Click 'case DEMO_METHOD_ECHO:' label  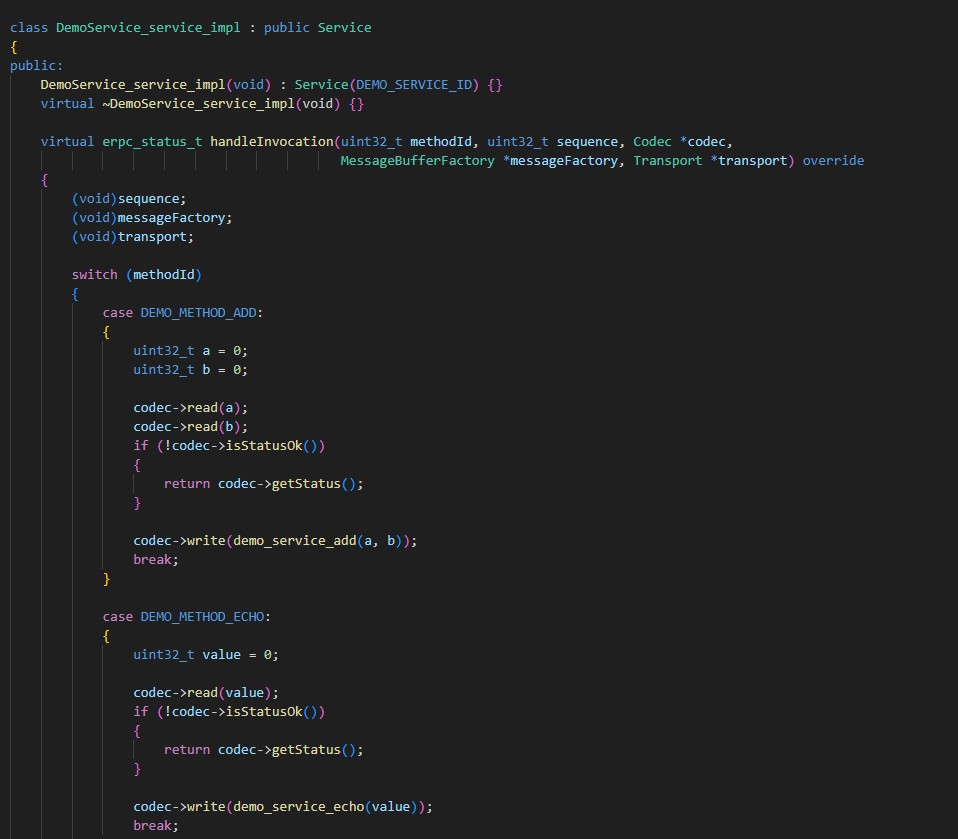[x=186, y=617]
